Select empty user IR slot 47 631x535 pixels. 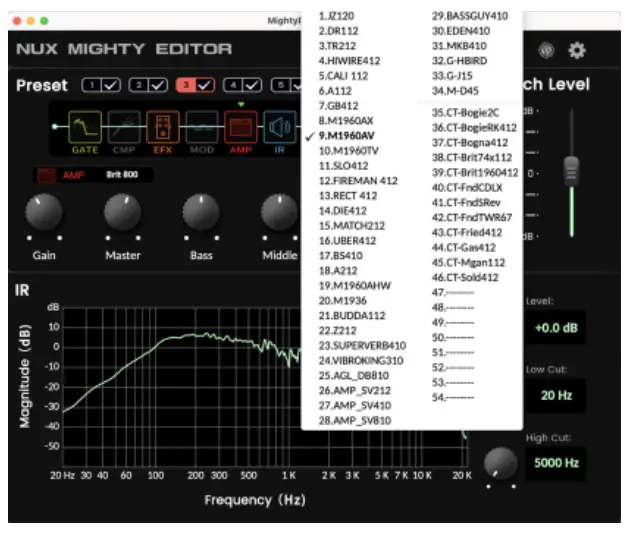click(x=453, y=293)
